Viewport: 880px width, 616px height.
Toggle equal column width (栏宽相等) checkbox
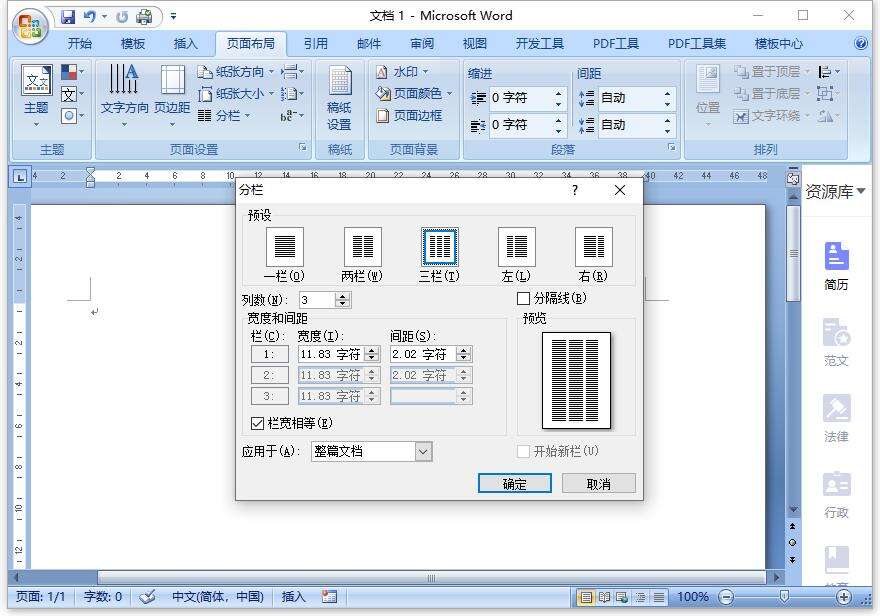(257, 423)
